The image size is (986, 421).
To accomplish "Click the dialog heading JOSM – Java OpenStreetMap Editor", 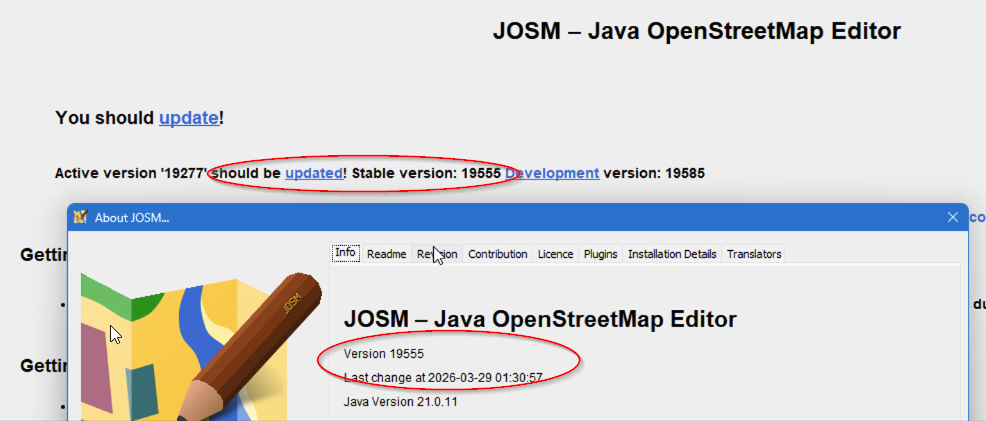I will (x=540, y=319).
